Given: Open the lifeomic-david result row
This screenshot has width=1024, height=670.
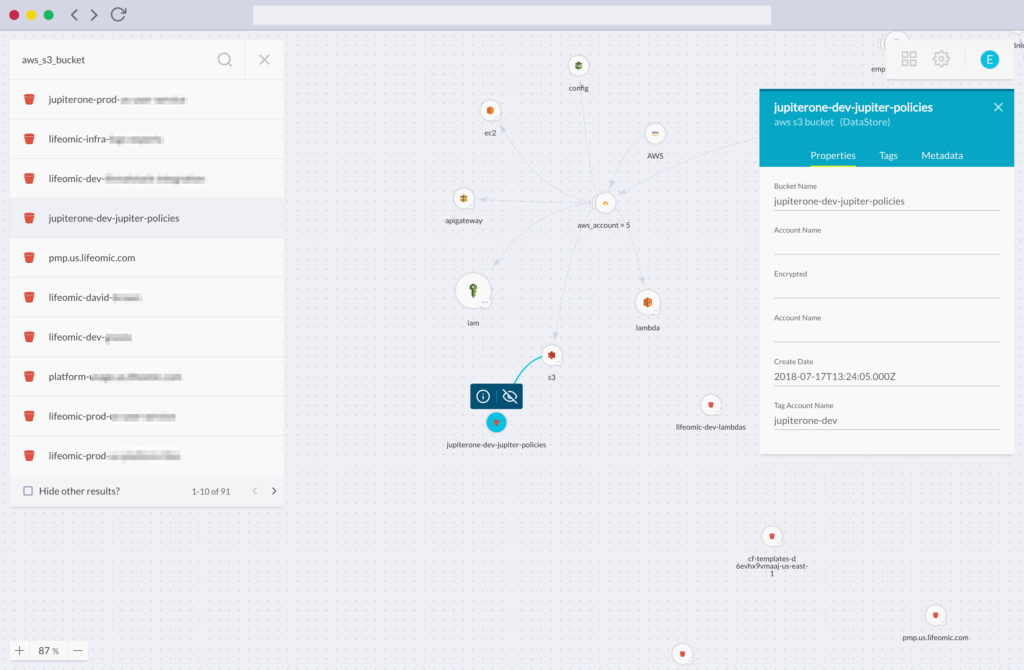Looking at the screenshot, I should 147,297.
